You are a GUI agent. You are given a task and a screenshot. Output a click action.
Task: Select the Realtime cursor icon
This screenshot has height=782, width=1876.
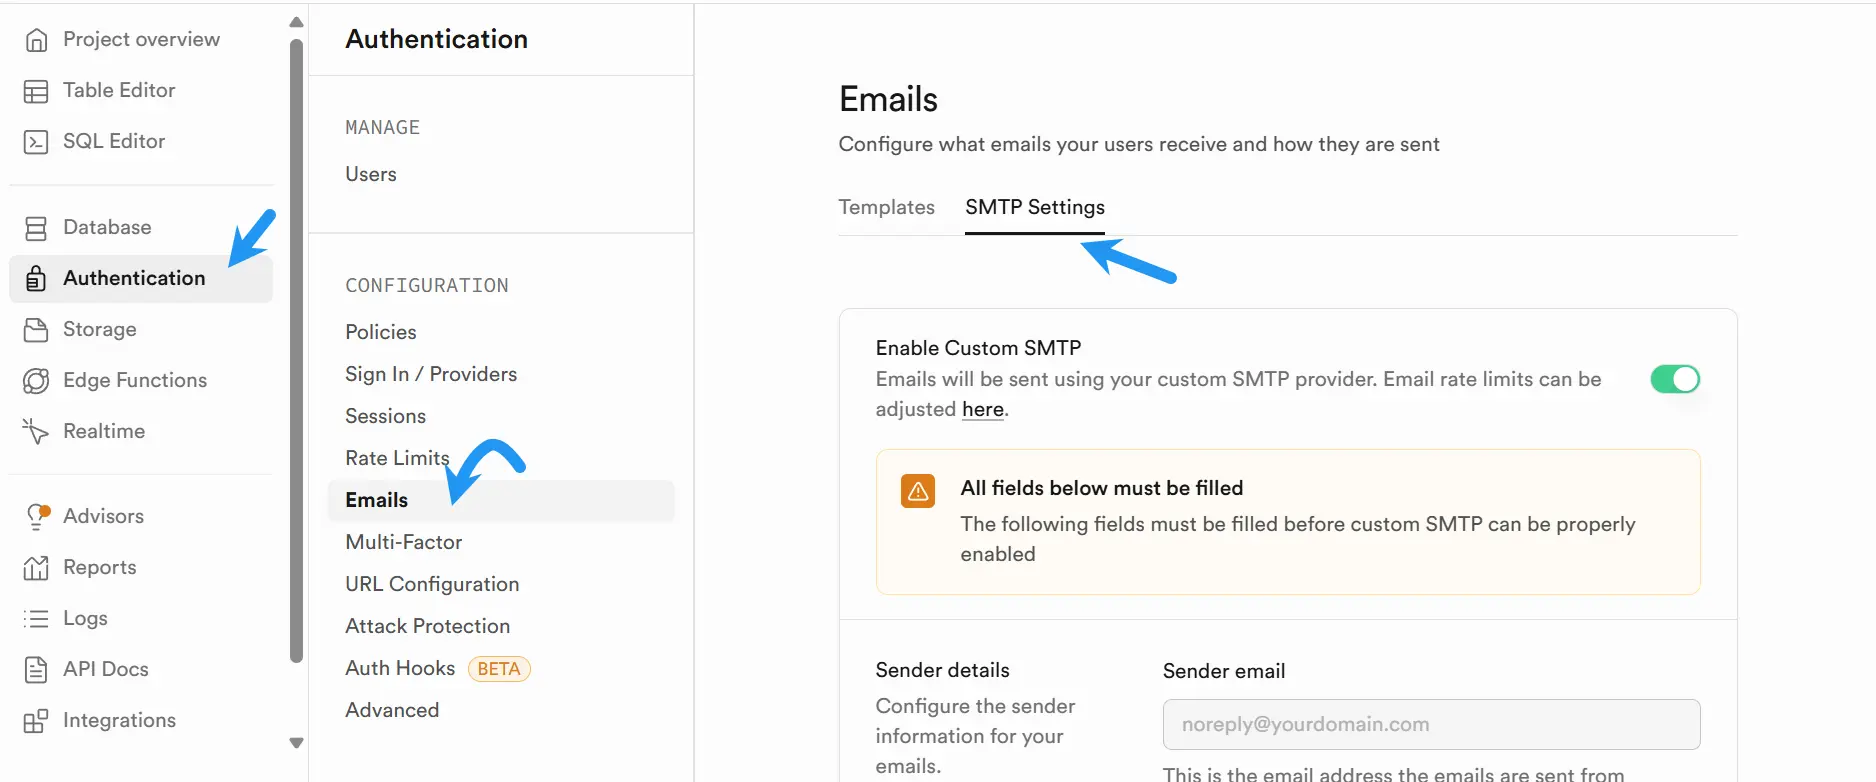coord(36,432)
